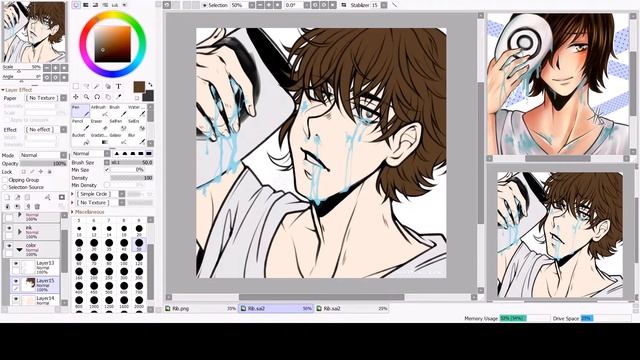Switch to the Rib.png document tab
Viewport: 640px width, 360px height.
201,309
